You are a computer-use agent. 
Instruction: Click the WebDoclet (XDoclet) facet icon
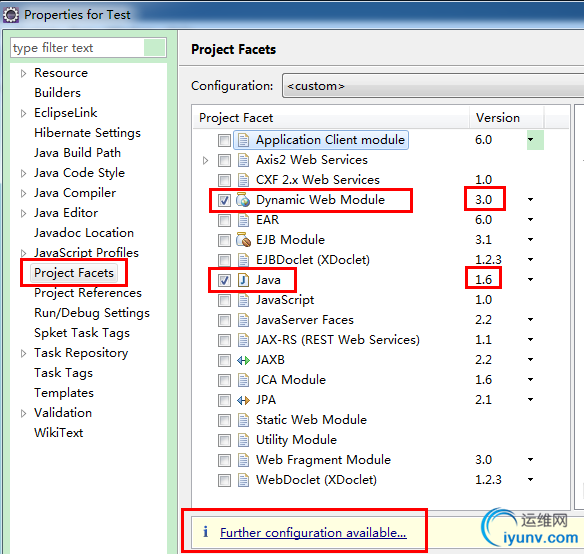(243, 480)
